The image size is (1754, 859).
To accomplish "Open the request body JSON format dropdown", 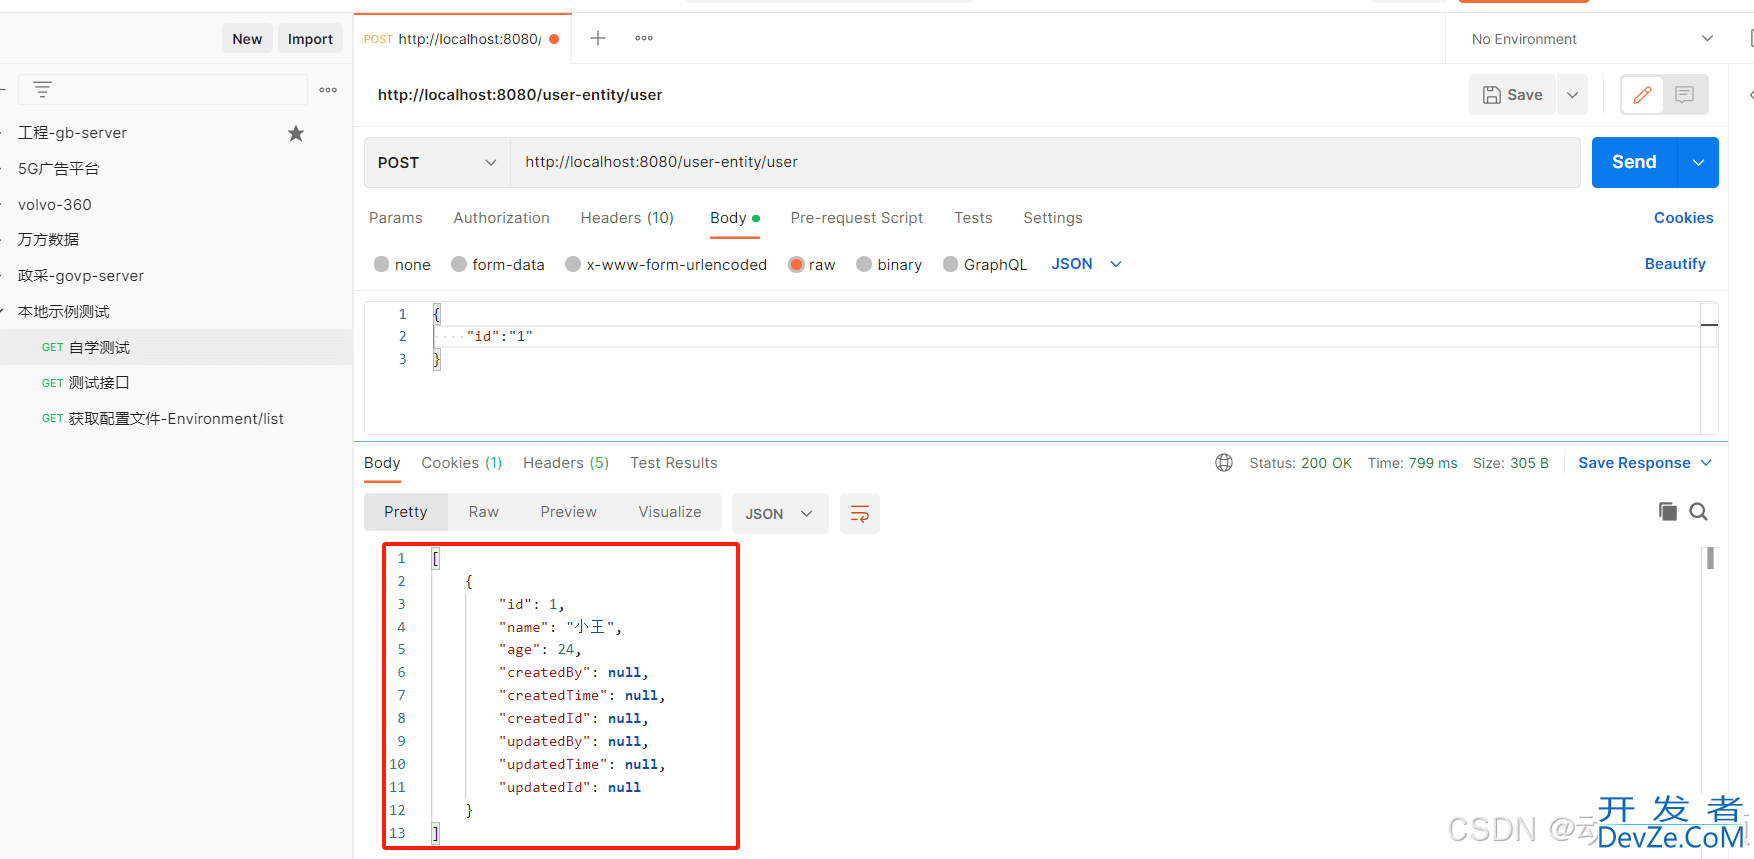I will tap(1087, 264).
